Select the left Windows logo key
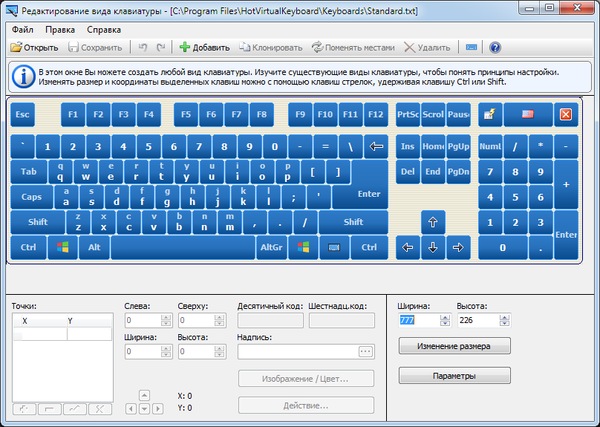 coord(62,247)
